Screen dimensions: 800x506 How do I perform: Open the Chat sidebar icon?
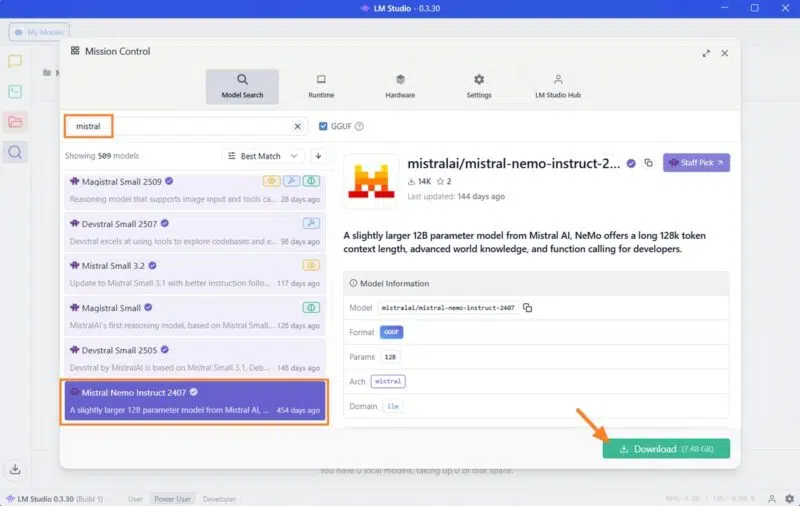tap(15, 62)
